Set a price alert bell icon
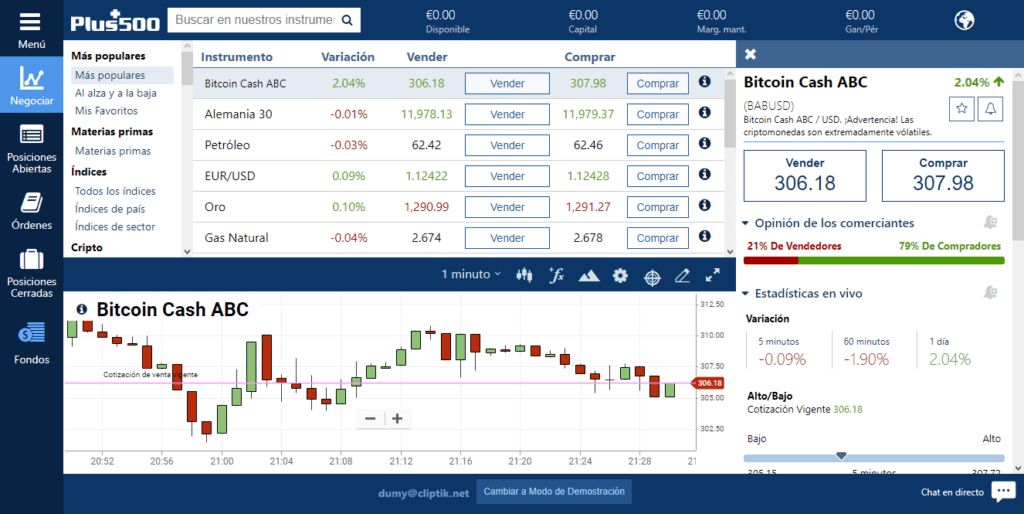Screen dimensions: 1024x514 coord(991,108)
